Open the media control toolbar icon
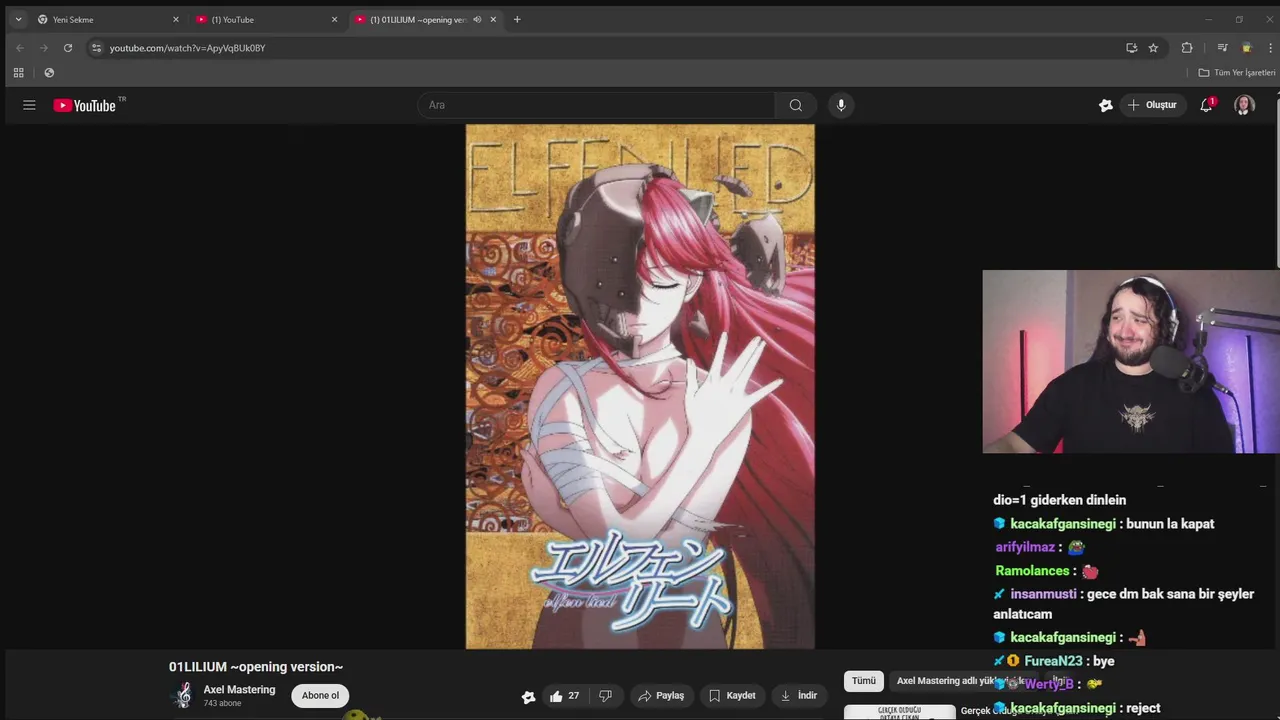Image resolution: width=1280 pixels, height=720 pixels. 1222,48
